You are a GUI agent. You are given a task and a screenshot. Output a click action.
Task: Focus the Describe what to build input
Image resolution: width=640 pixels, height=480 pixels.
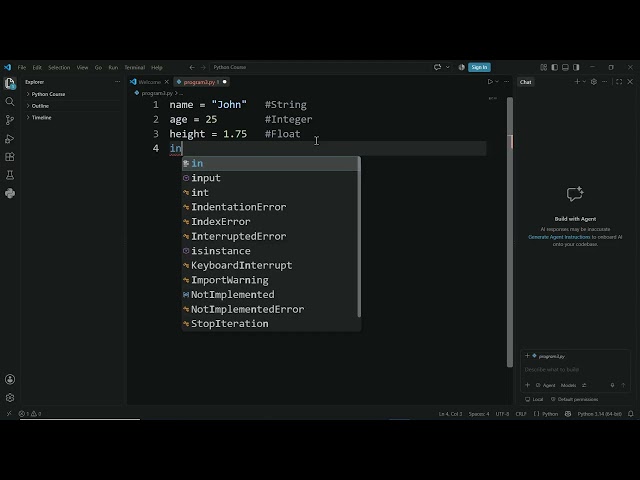576,369
